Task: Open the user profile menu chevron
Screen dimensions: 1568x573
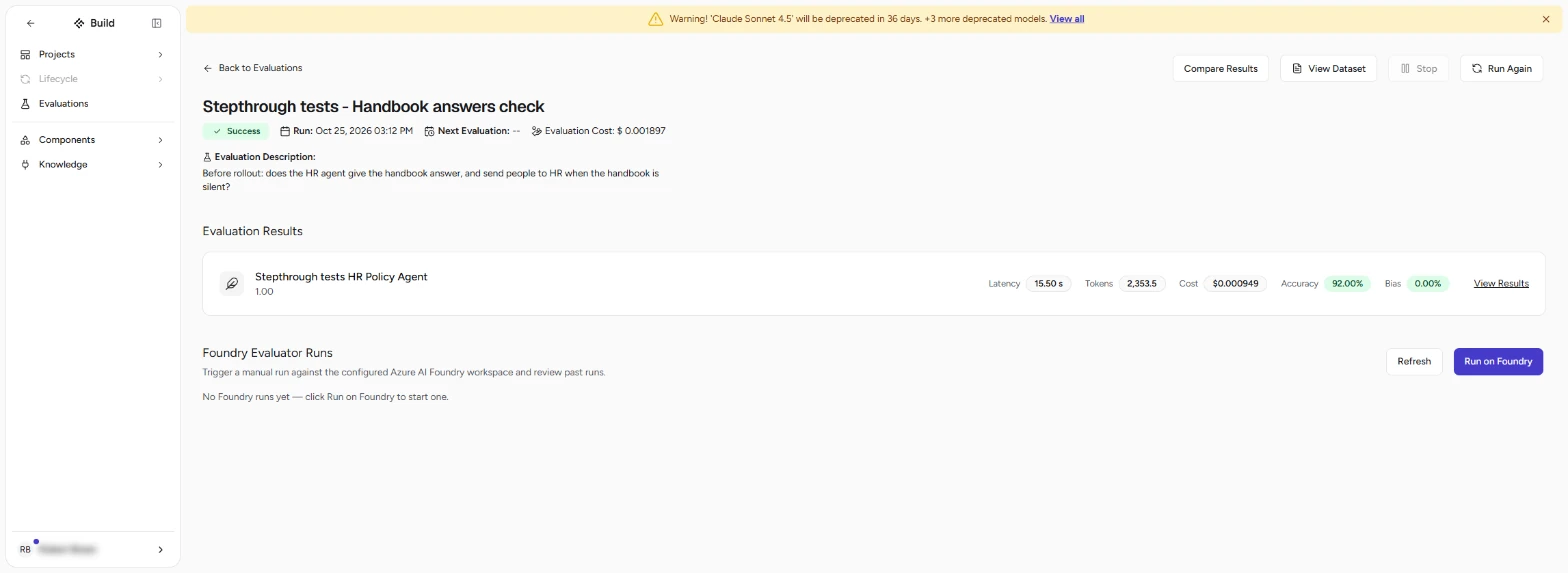Action: pyautogui.click(x=160, y=550)
